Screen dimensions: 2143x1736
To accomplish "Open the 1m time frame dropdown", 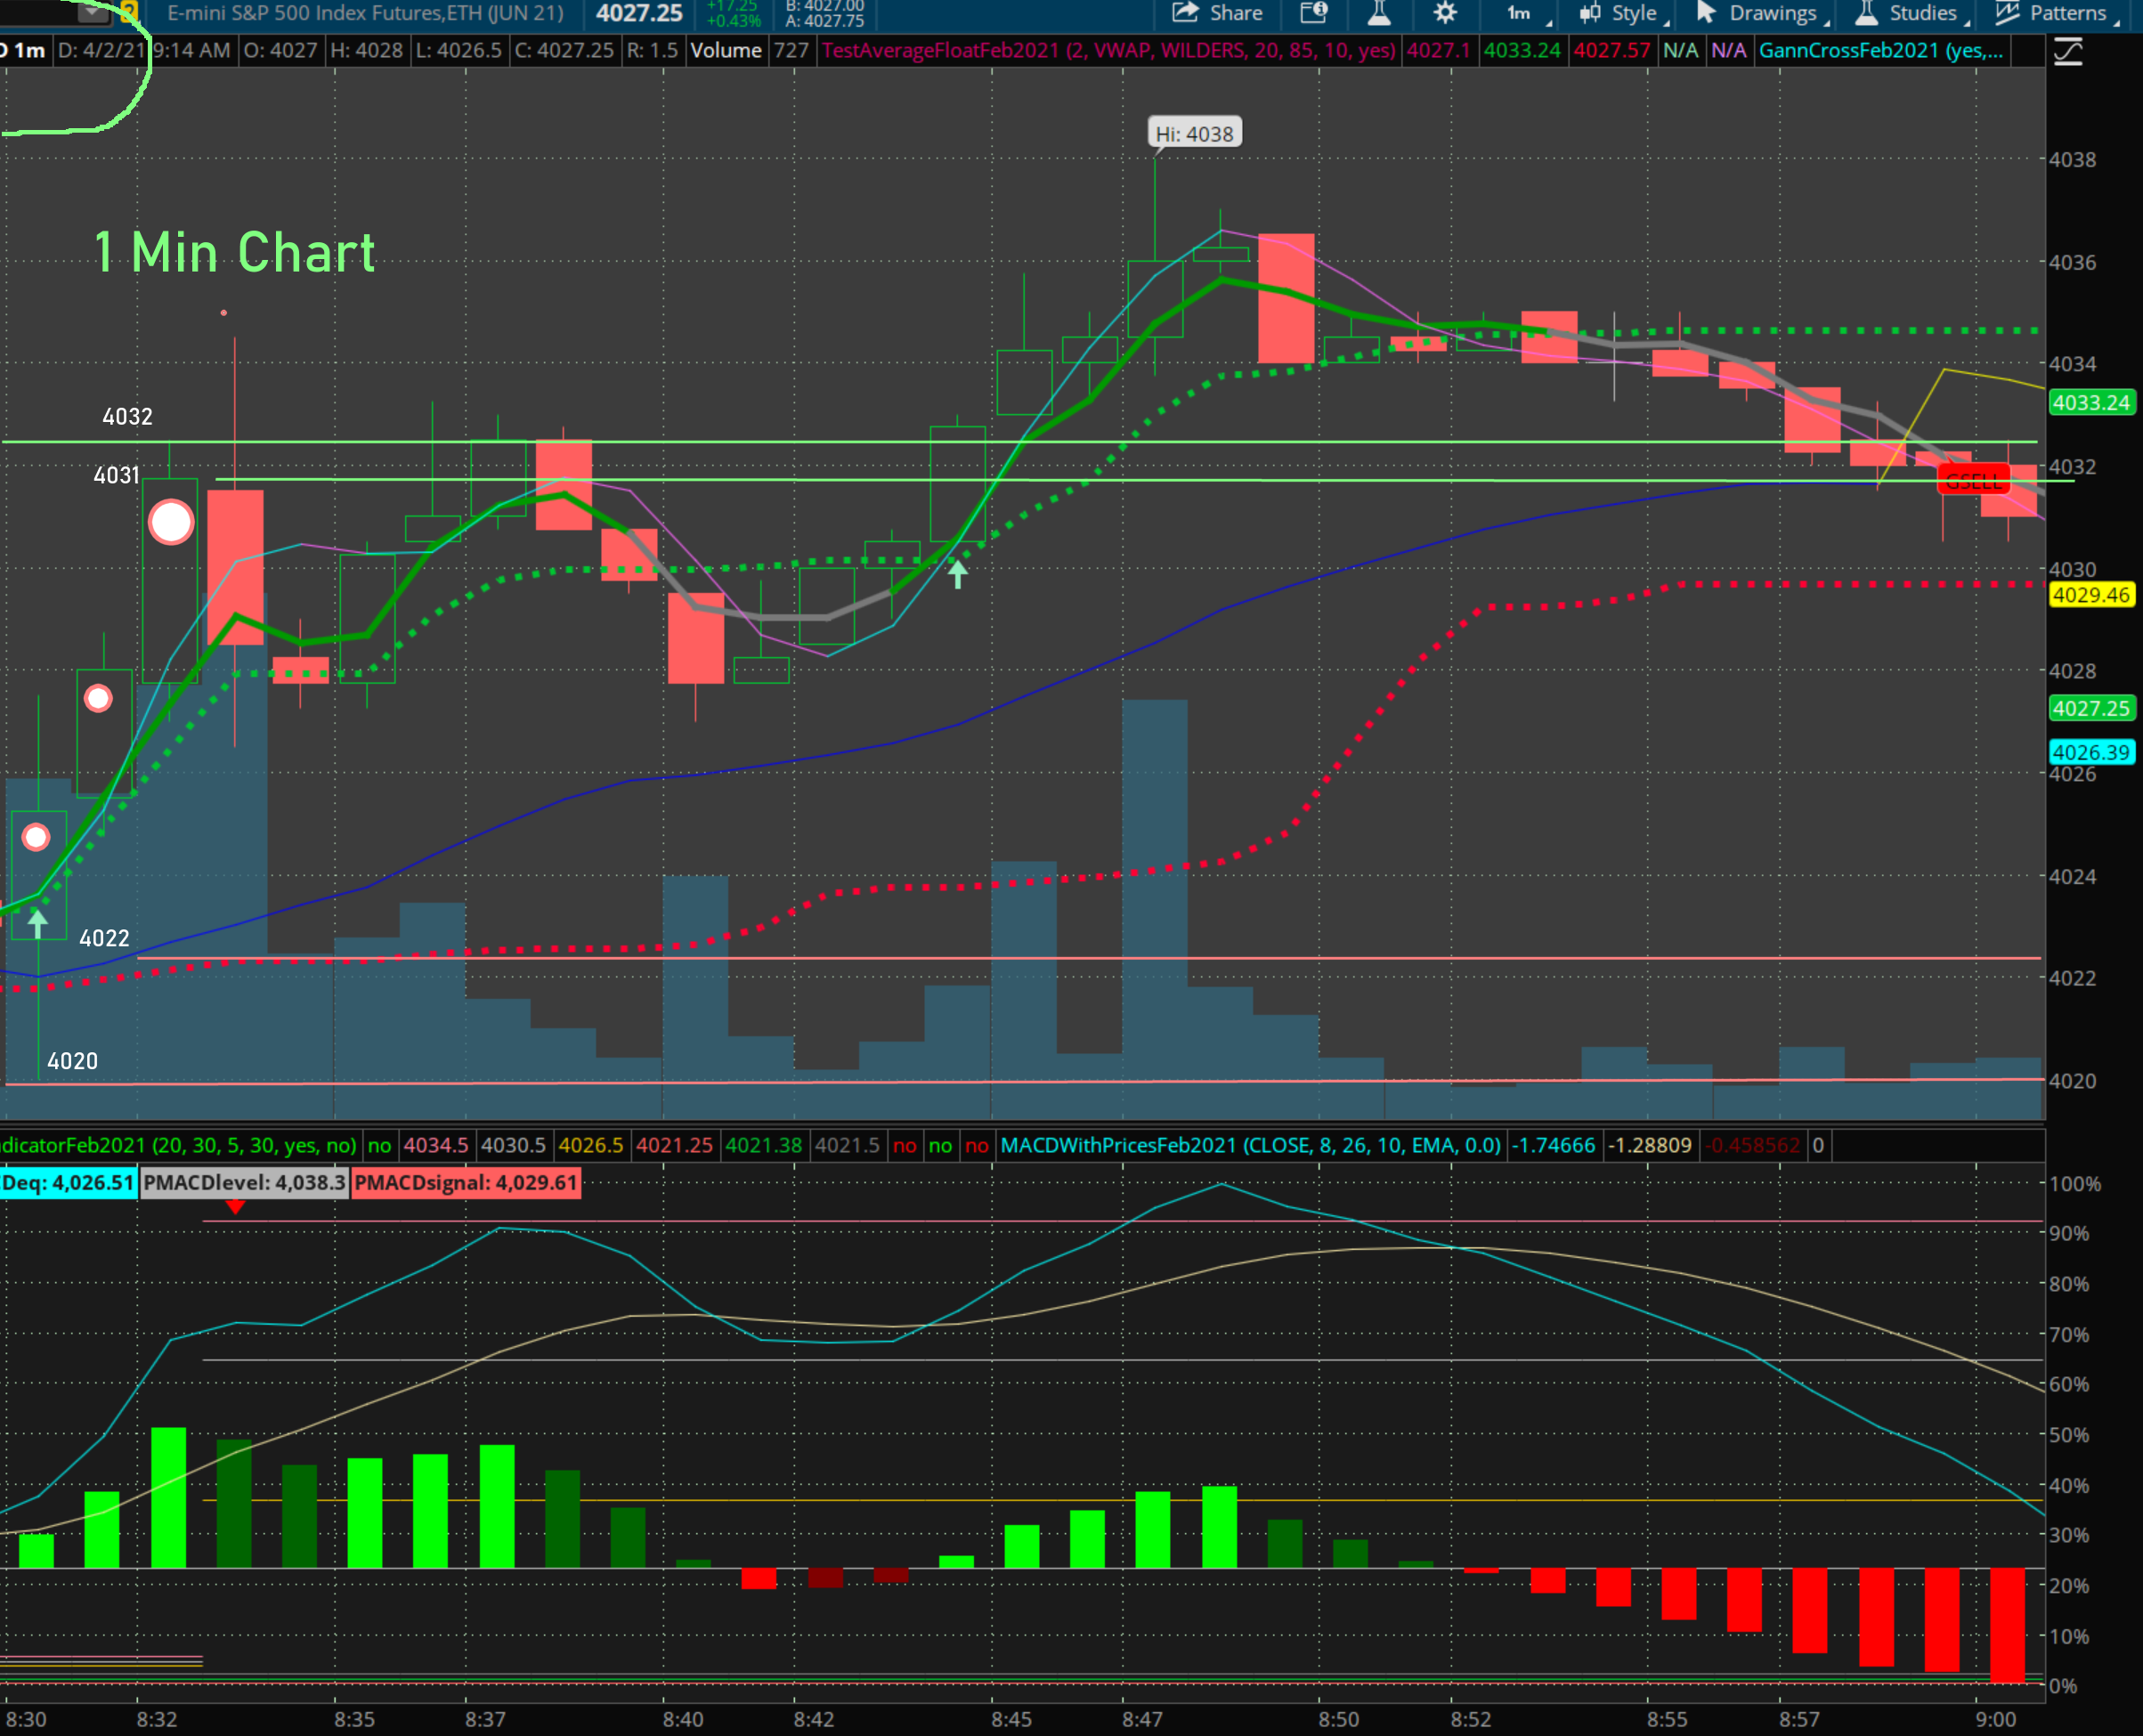I will 1527,13.
